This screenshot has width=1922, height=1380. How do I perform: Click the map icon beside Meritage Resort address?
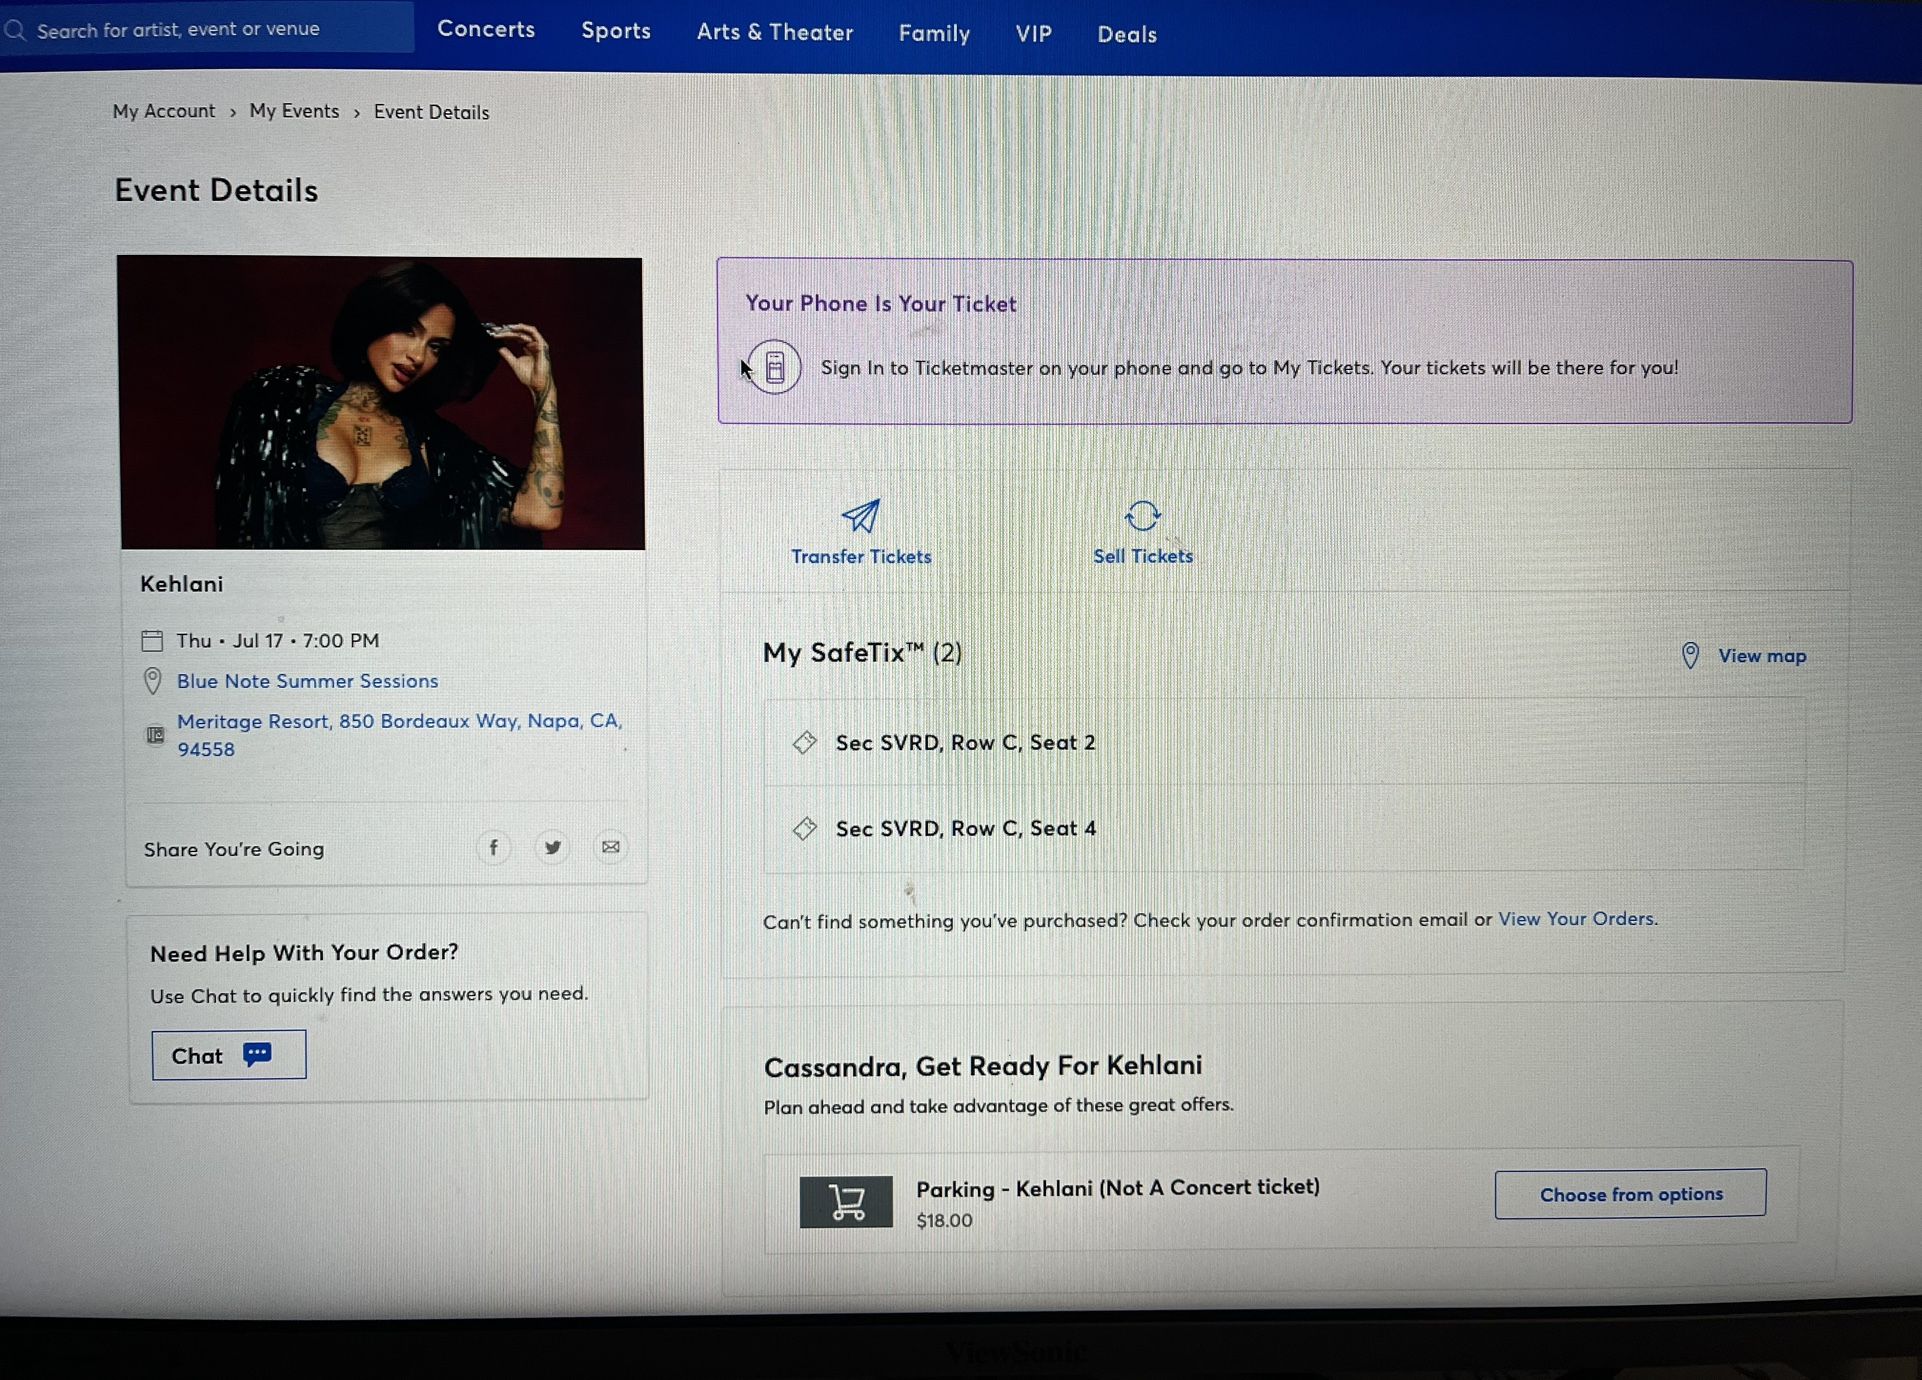[x=155, y=735]
